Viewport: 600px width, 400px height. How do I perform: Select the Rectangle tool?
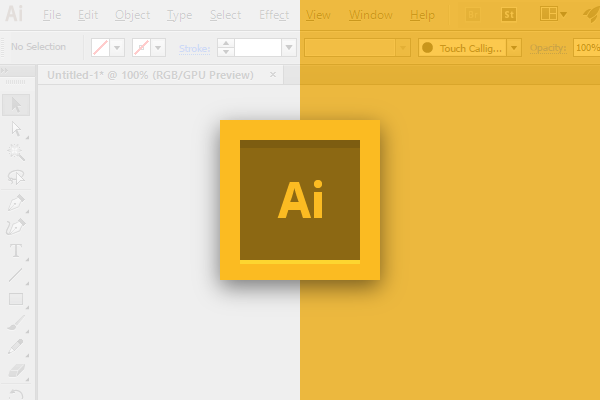(x=16, y=299)
